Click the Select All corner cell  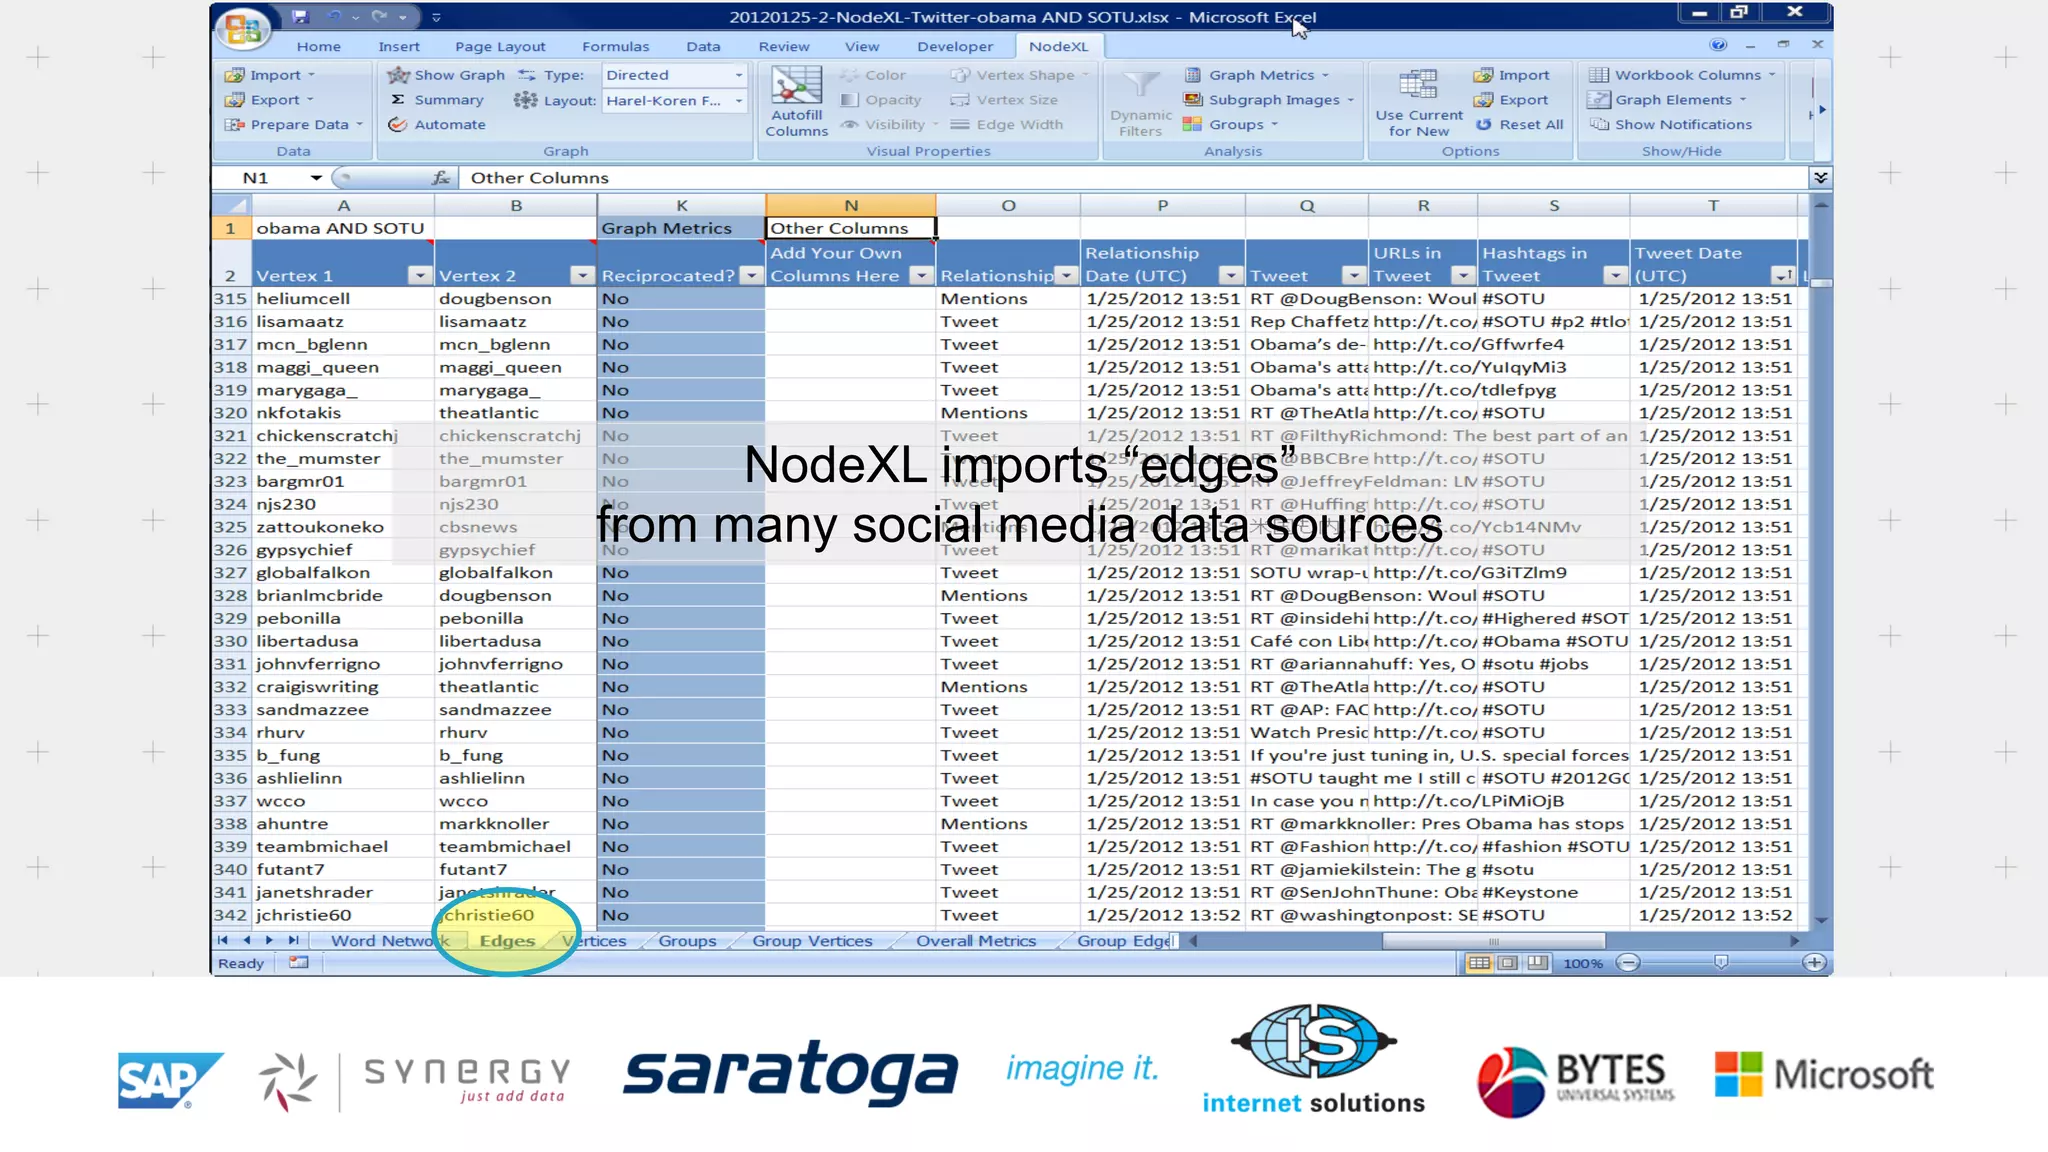tap(231, 205)
